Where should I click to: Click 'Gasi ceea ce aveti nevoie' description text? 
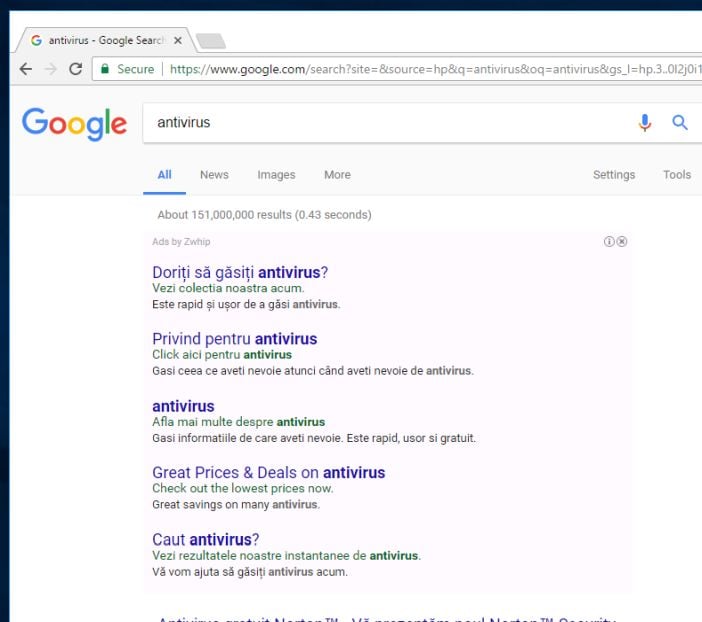(313, 371)
